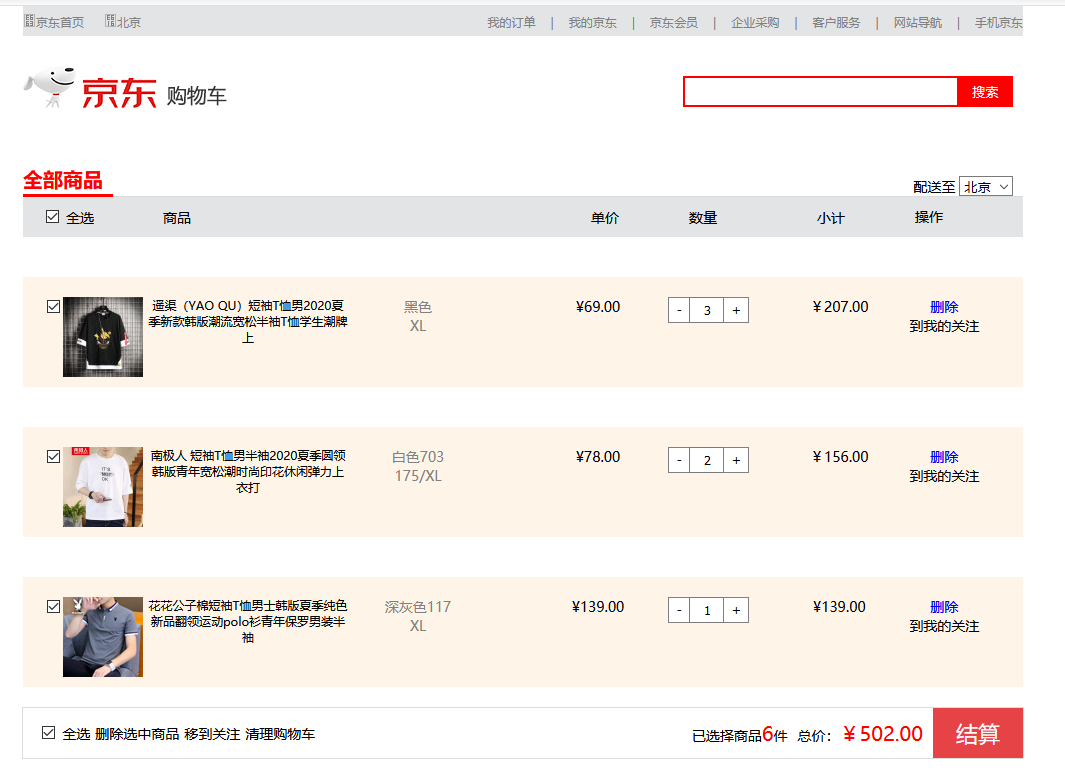
Task: Uncheck the 花花公子 polo shirt item checkbox
Action: coord(54,607)
